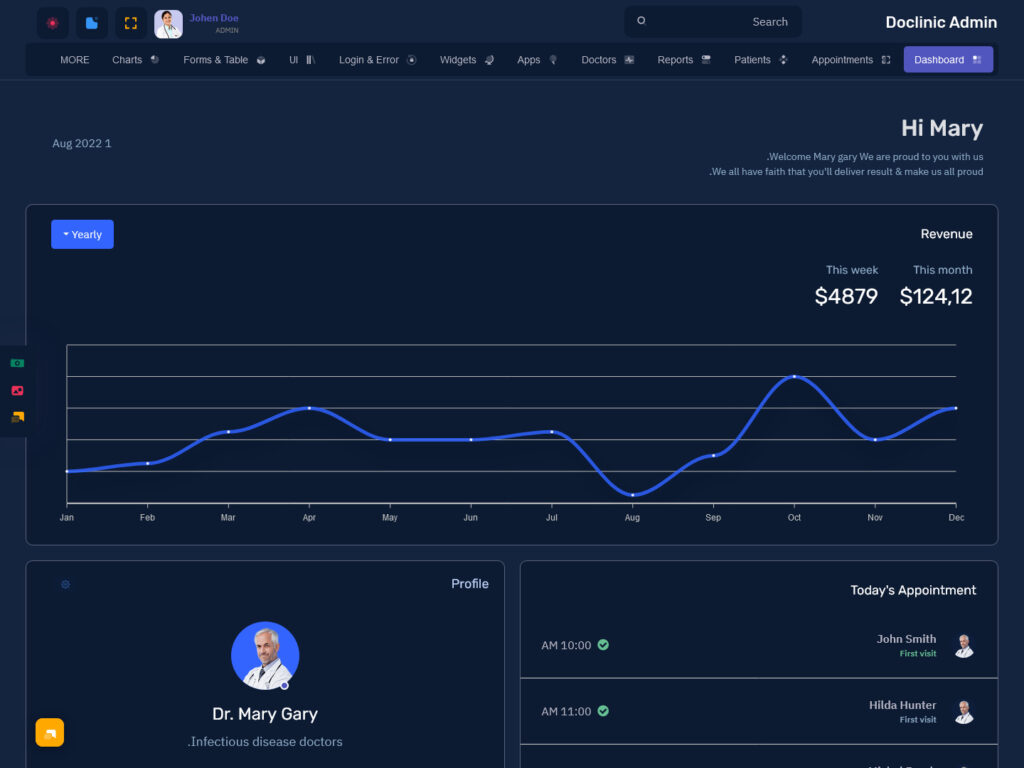
Task: Expand the Doctors menu in the navigation bar
Action: tap(606, 60)
